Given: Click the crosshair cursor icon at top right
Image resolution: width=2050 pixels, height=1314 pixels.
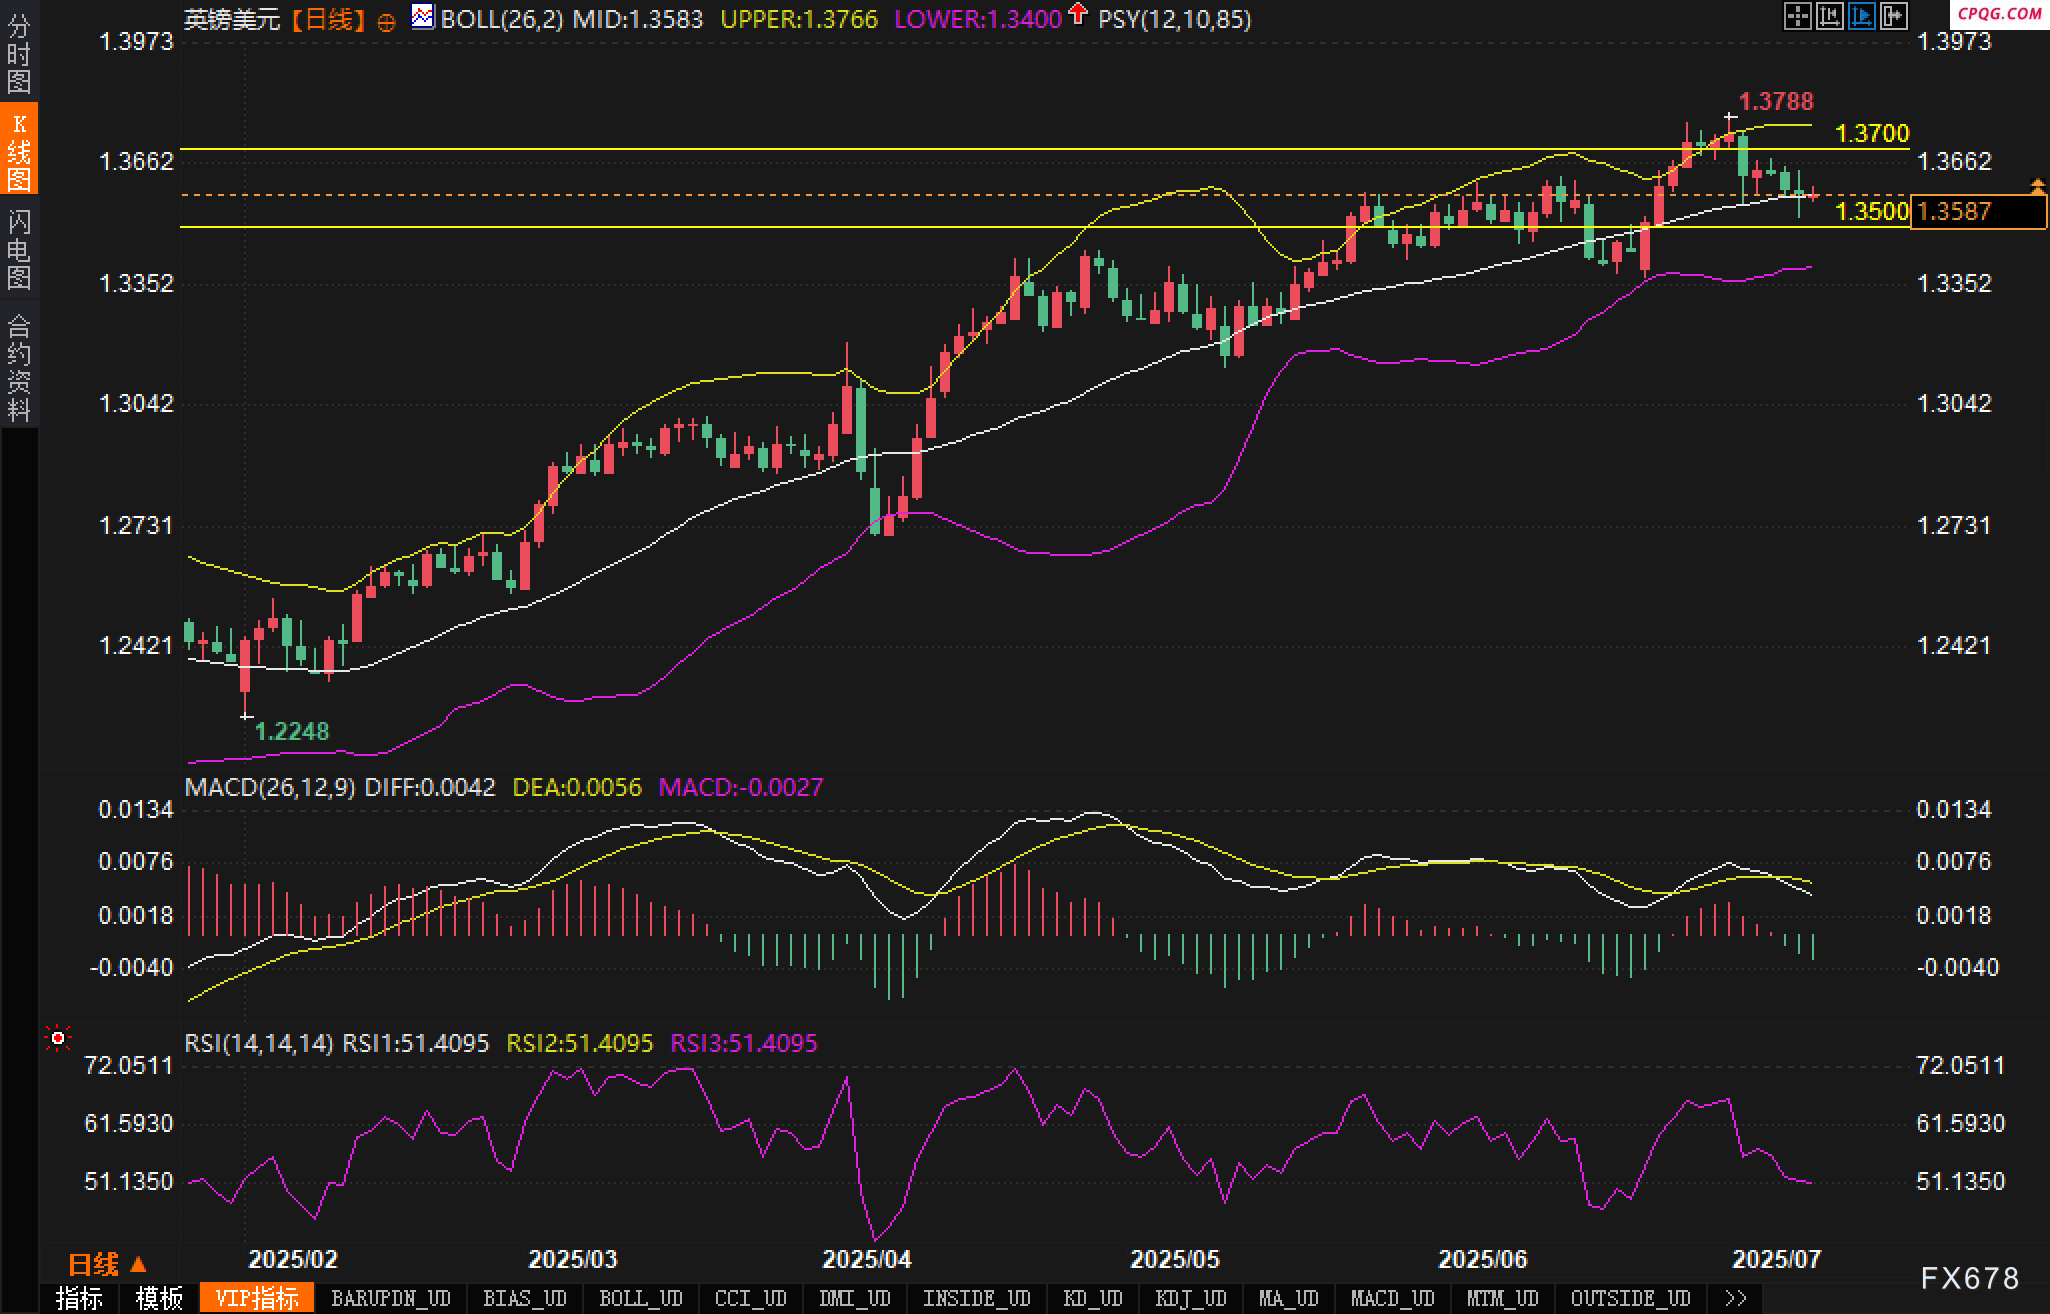Looking at the screenshot, I should point(1797,16).
